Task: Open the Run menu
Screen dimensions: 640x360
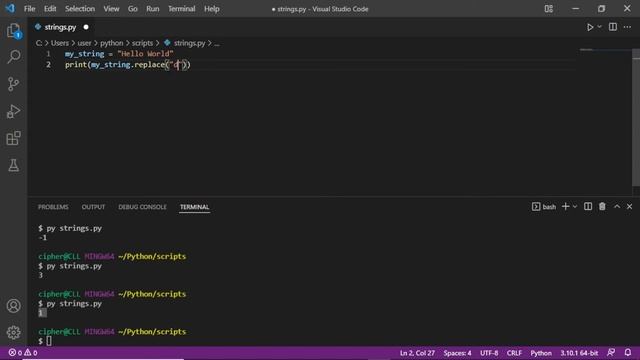Action: coord(153,9)
